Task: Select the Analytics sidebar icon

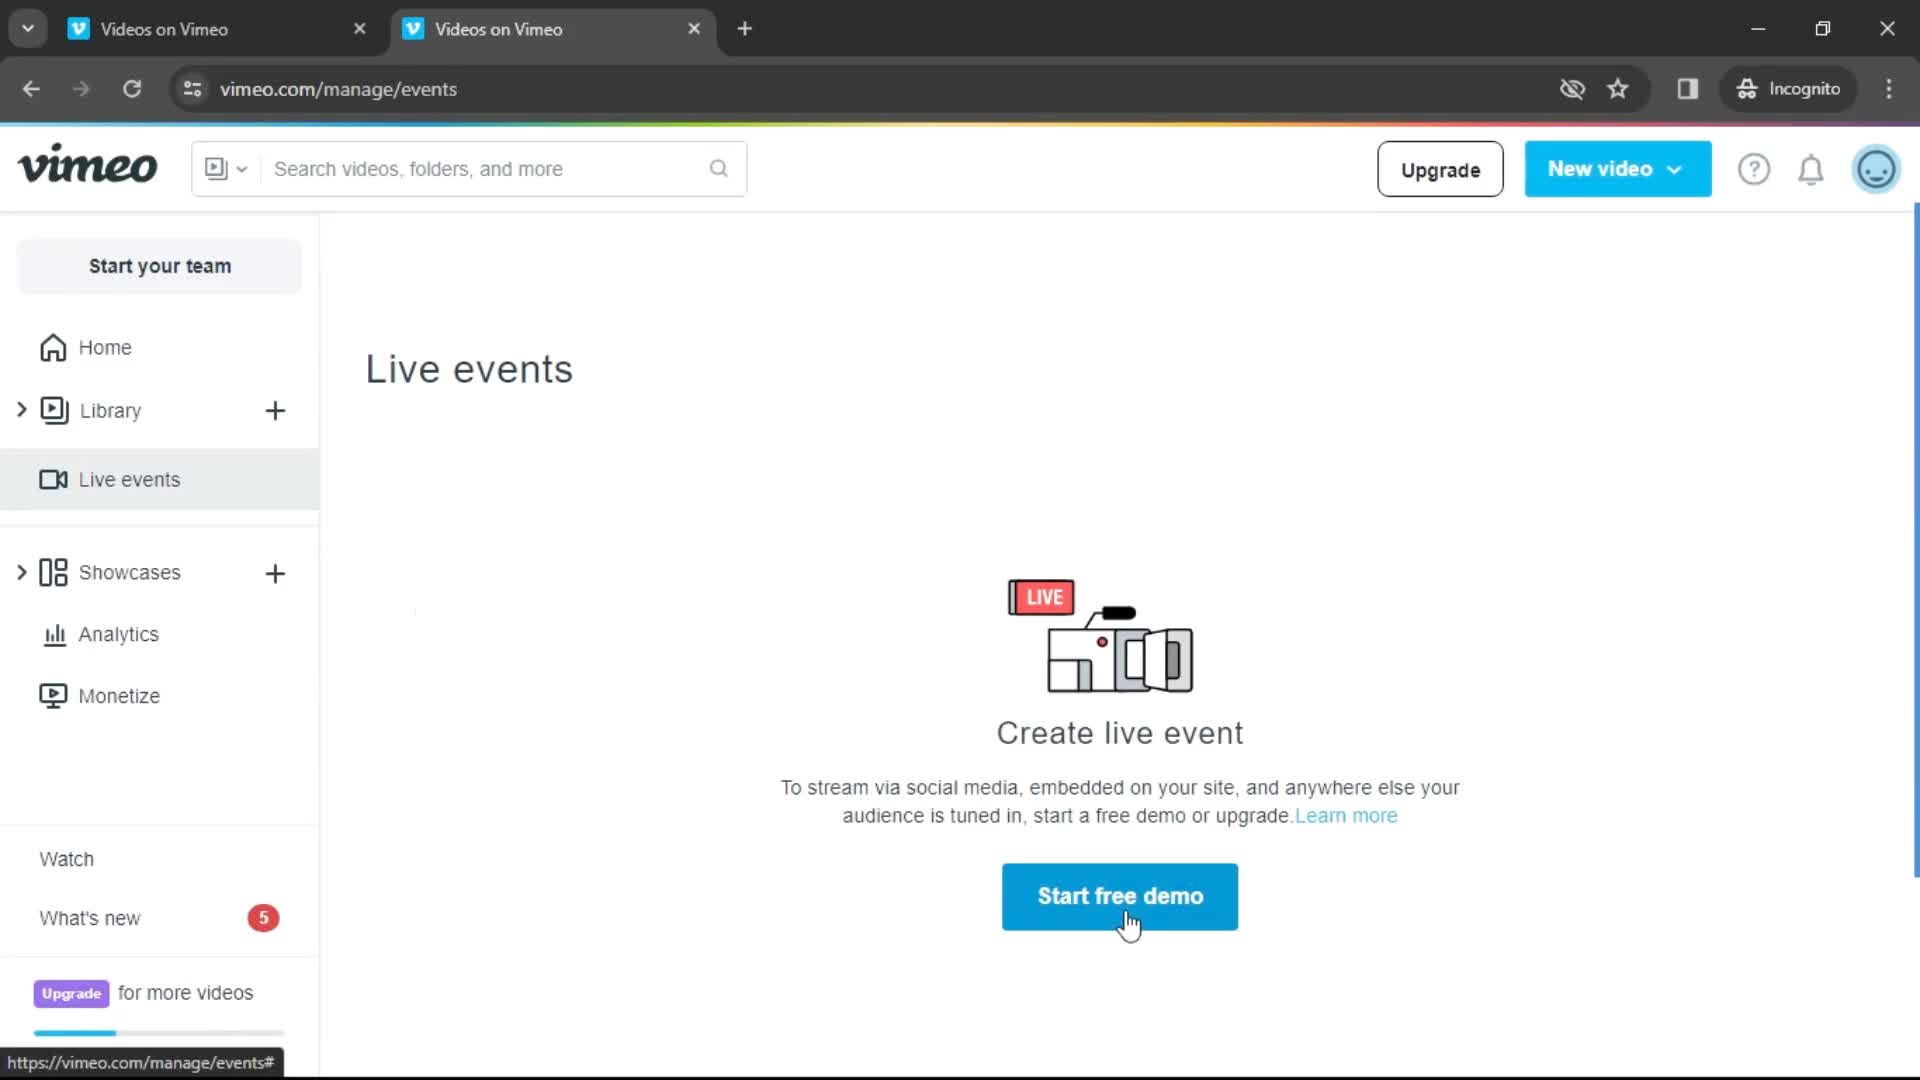Action: click(x=54, y=634)
